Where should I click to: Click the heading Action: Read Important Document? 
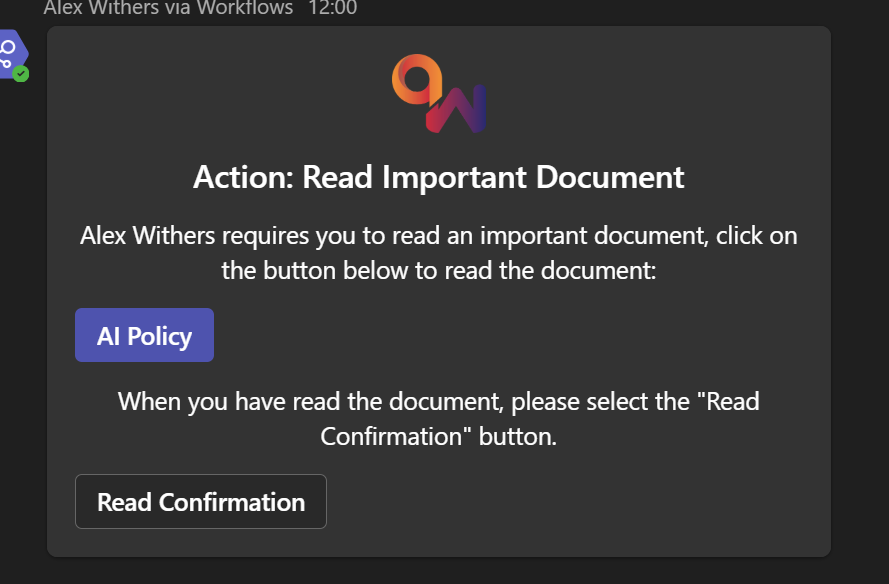(x=439, y=177)
